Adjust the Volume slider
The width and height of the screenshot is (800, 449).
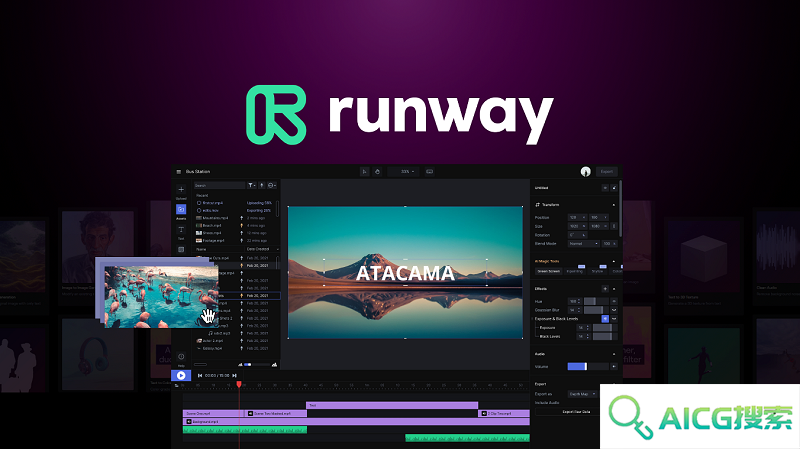(588, 366)
